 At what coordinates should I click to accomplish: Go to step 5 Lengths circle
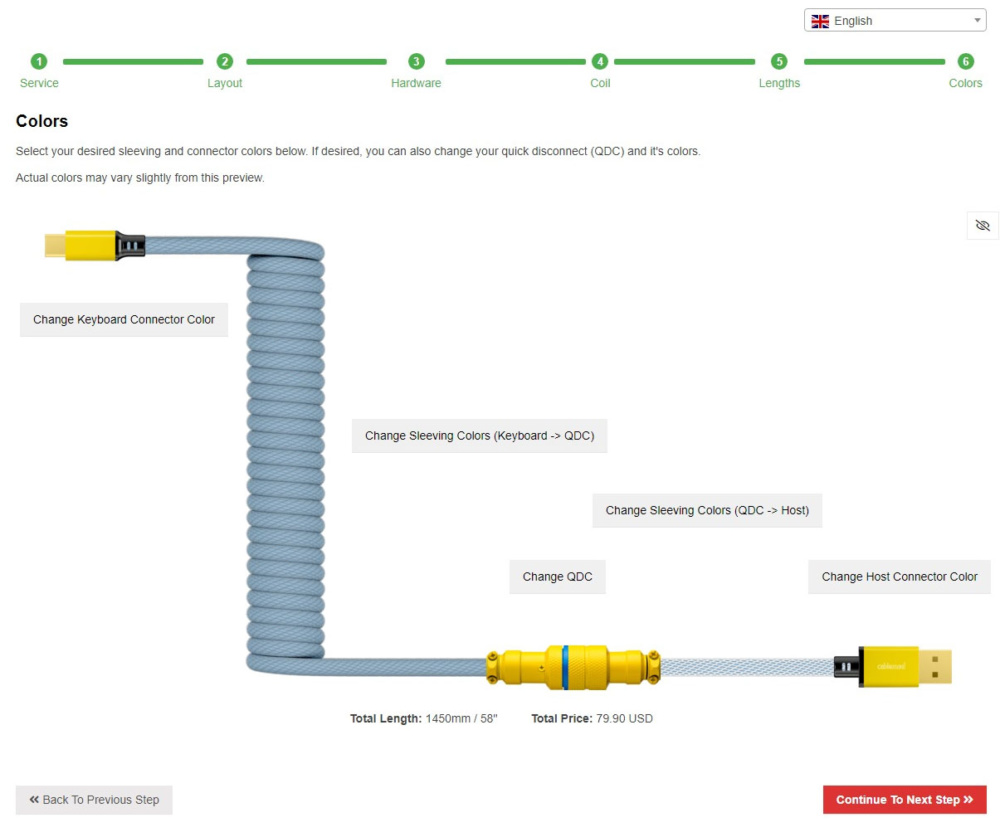click(x=779, y=61)
